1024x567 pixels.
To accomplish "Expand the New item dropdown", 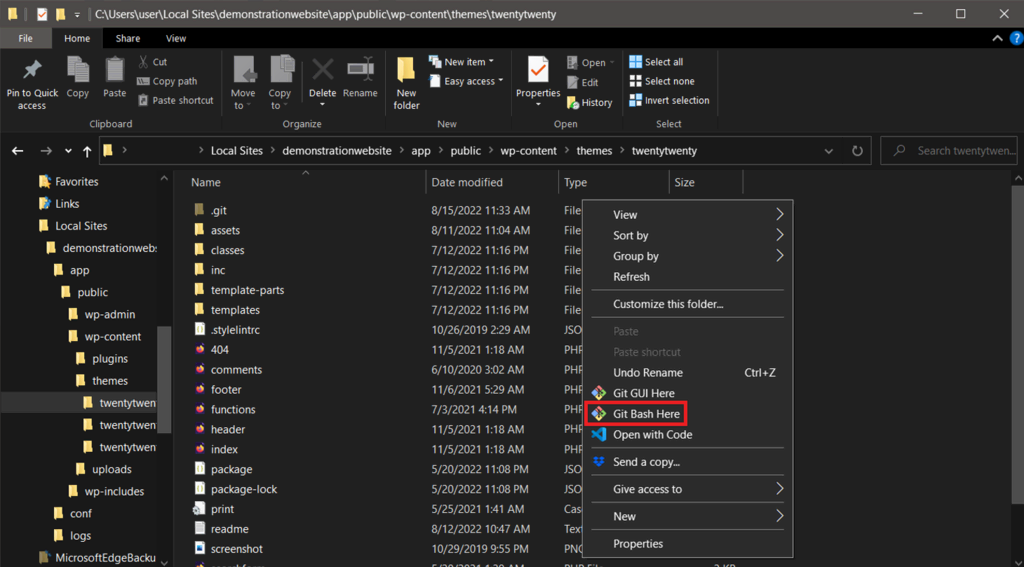I will (x=467, y=62).
